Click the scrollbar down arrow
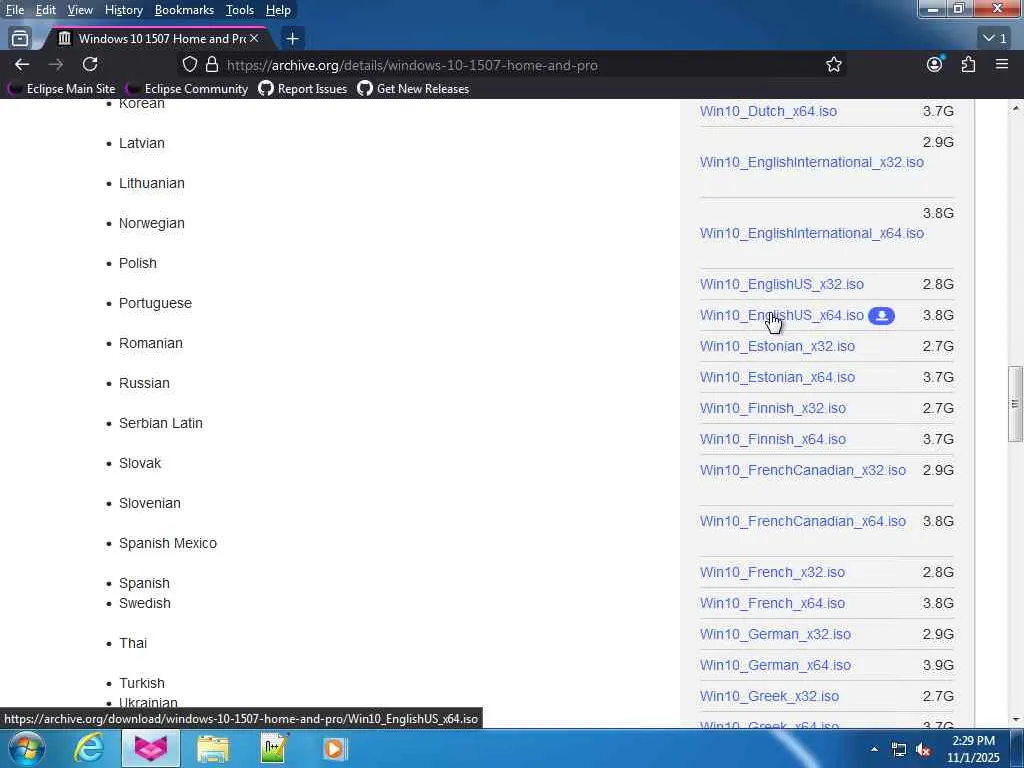This screenshot has height=768, width=1024. (1015, 719)
